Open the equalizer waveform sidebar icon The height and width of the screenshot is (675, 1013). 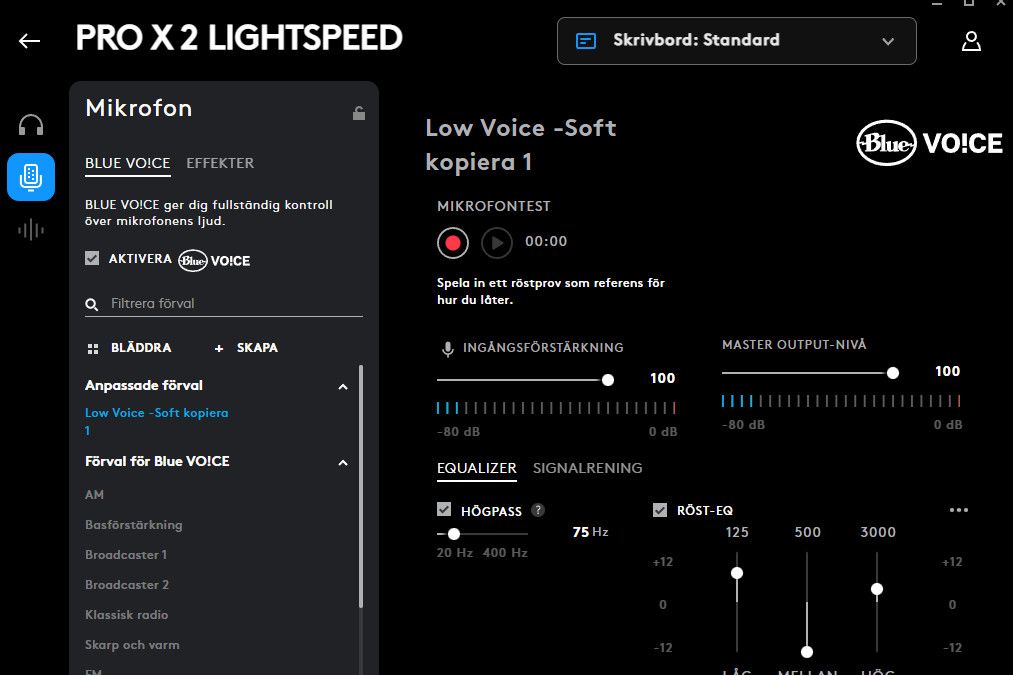(31, 230)
